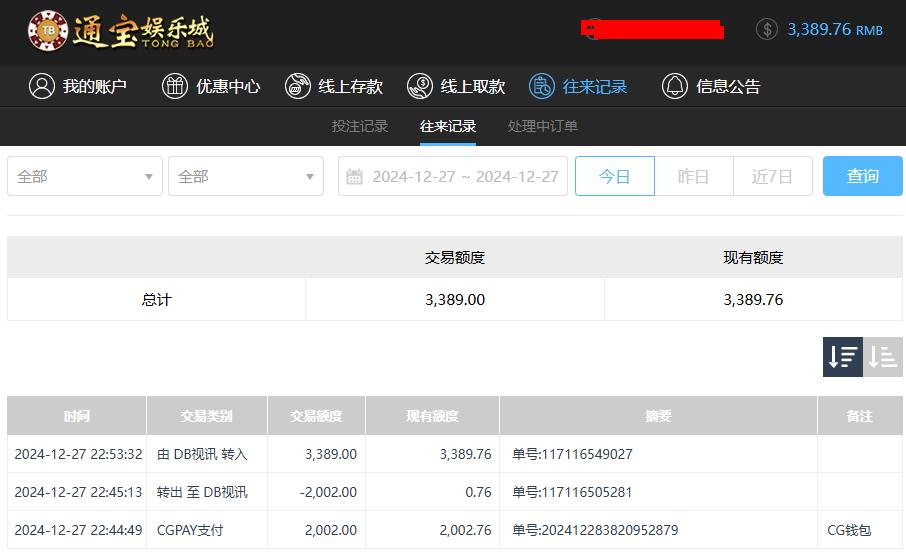
Task: Click time 2024-12-27 22:45:13
Action: (x=78, y=492)
